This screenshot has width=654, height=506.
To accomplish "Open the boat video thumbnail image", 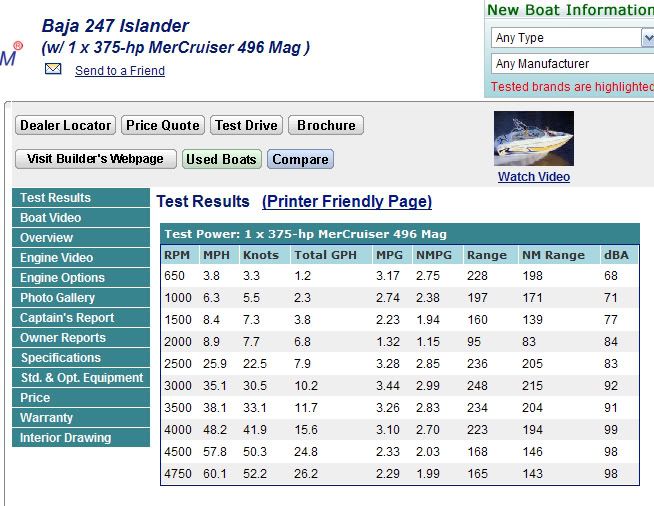I will (534, 138).
